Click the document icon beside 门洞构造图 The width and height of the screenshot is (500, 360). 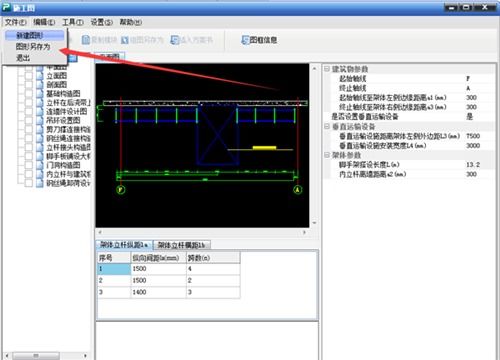[40, 165]
